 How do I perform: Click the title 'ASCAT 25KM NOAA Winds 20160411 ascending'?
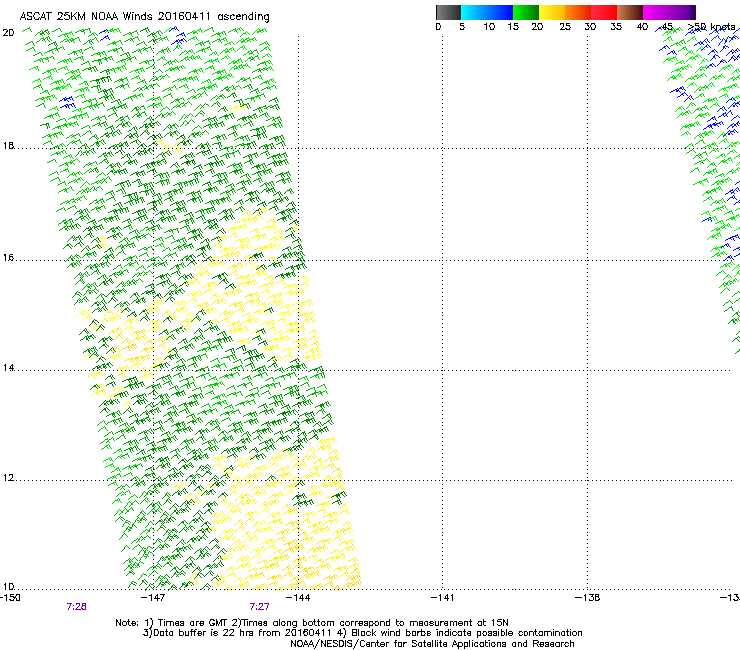point(144,17)
